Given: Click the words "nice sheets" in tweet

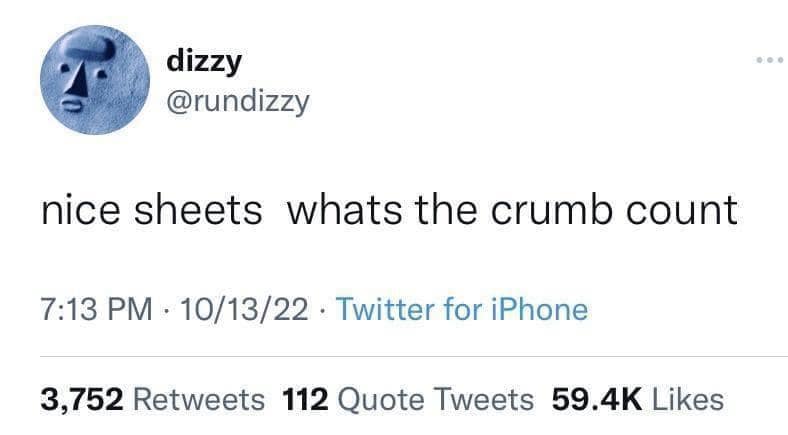Looking at the screenshot, I should (x=152, y=210).
